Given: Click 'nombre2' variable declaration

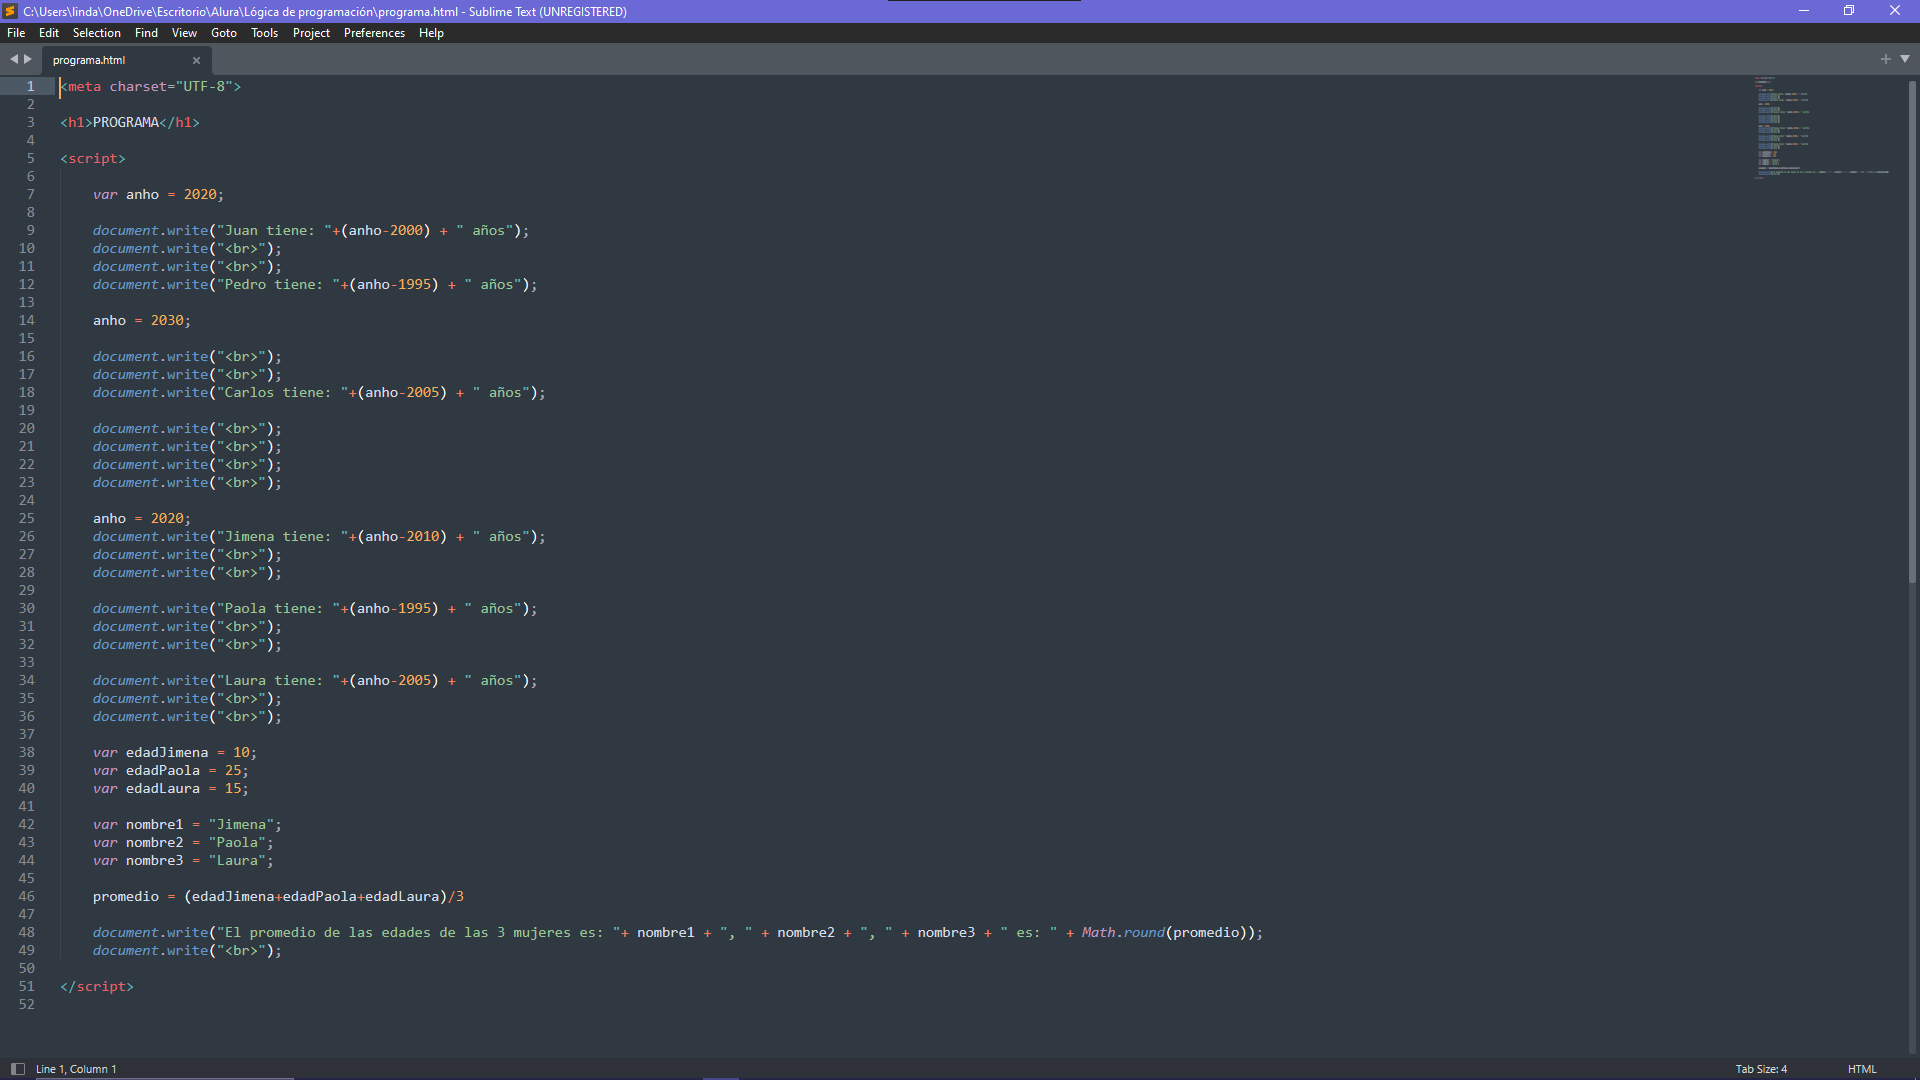Looking at the screenshot, I should [x=183, y=842].
